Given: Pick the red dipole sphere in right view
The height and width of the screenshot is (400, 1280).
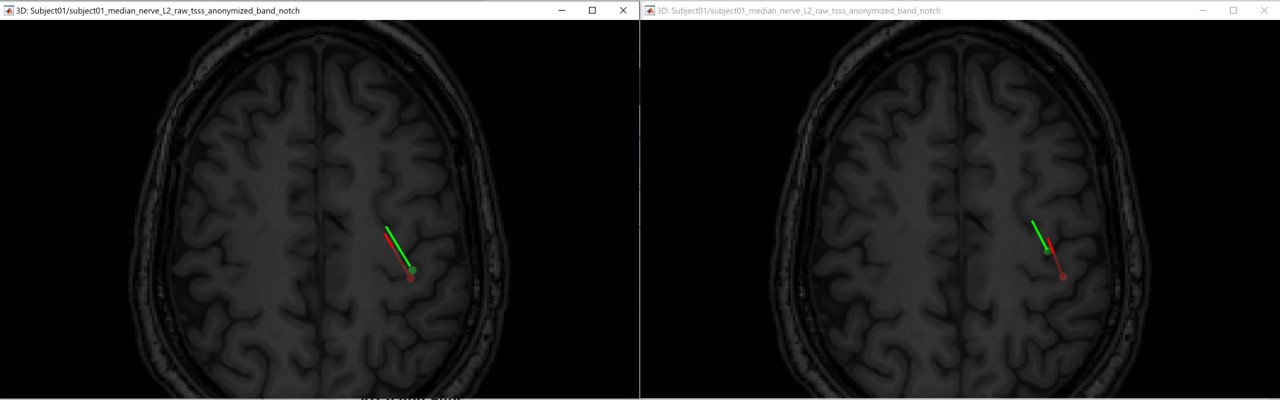Looking at the screenshot, I should [x=1063, y=277].
